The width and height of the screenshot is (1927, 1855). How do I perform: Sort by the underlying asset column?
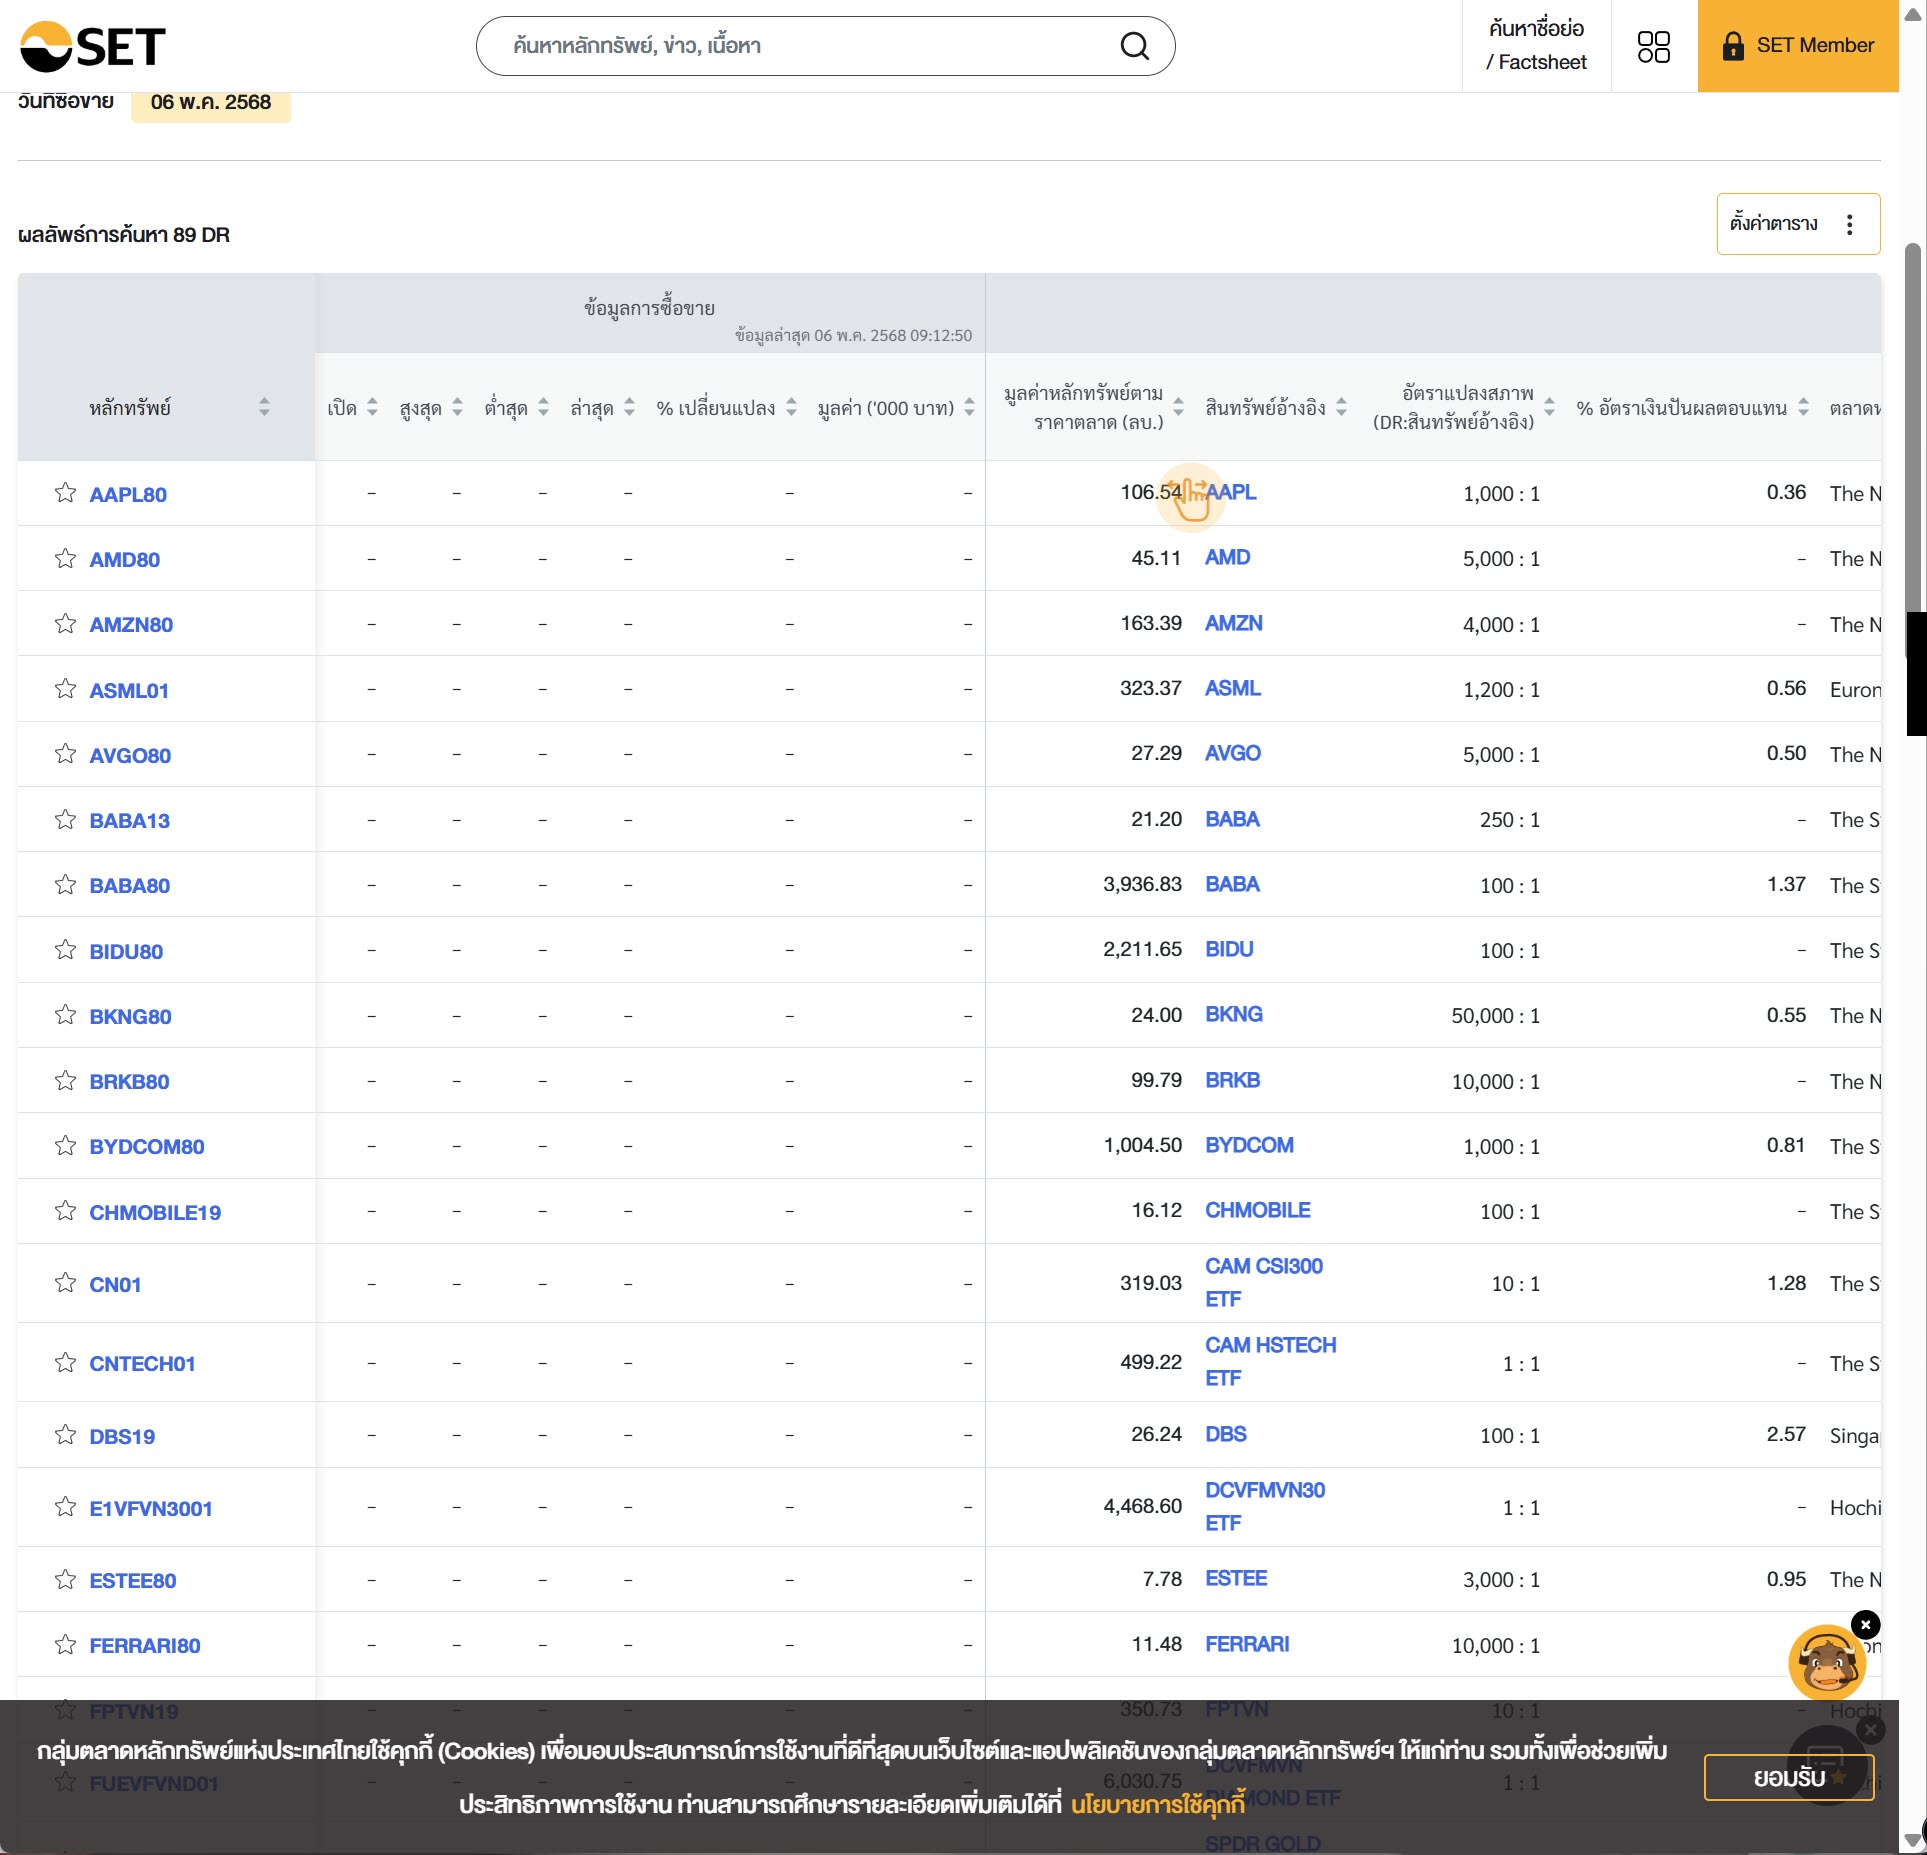coord(1341,407)
